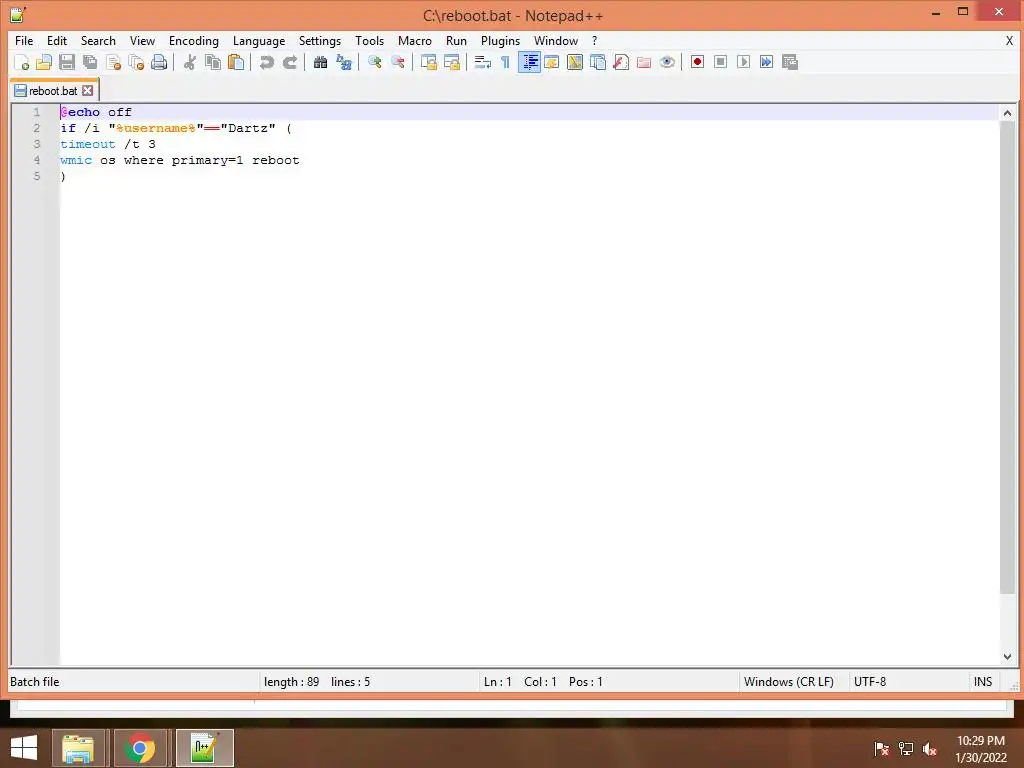This screenshot has height=768, width=1024.
Task: Open the View menu
Action: (x=142, y=40)
